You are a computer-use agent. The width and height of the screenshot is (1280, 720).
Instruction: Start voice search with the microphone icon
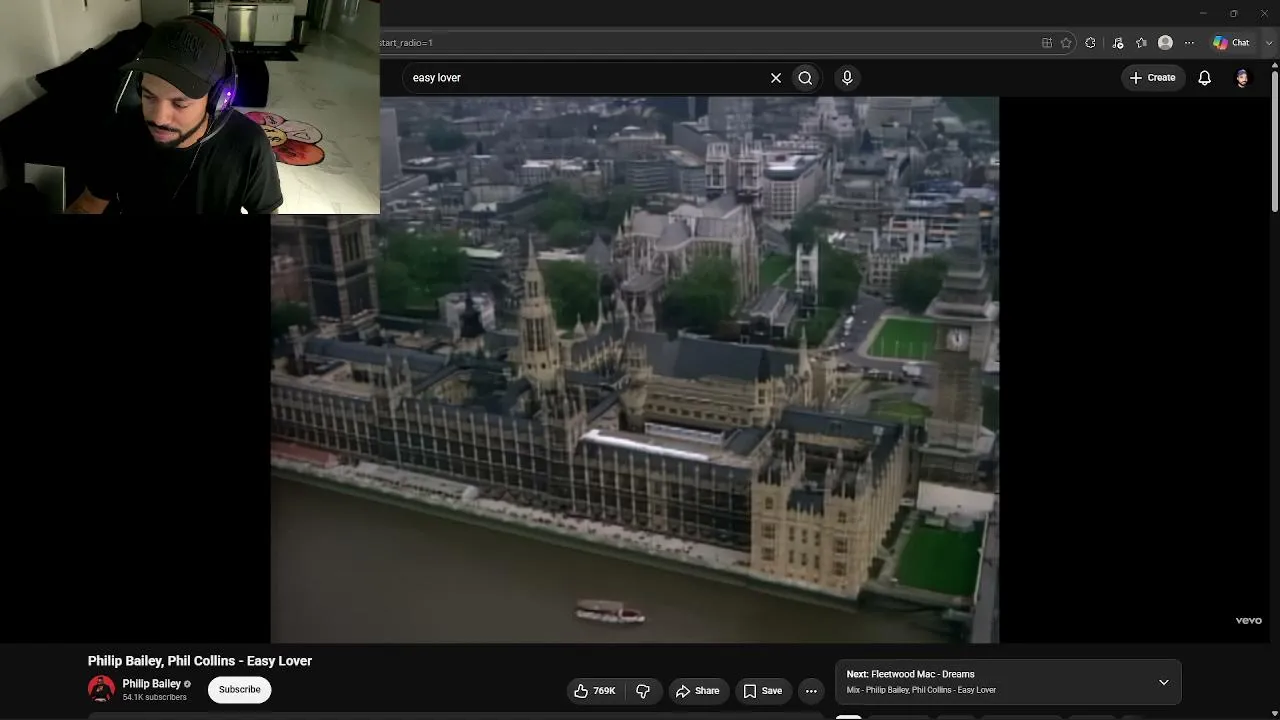tap(847, 78)
